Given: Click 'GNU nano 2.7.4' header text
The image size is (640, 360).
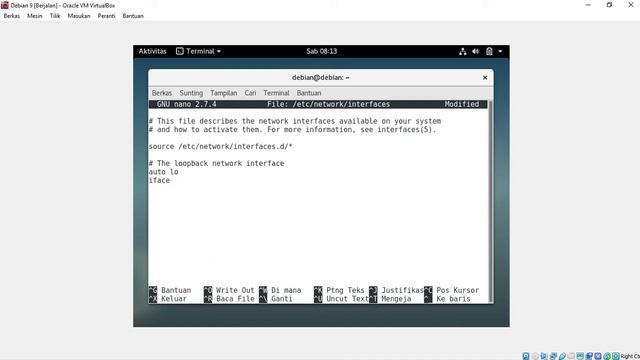Looking at the screenshot, I should (x=187, y=104).
